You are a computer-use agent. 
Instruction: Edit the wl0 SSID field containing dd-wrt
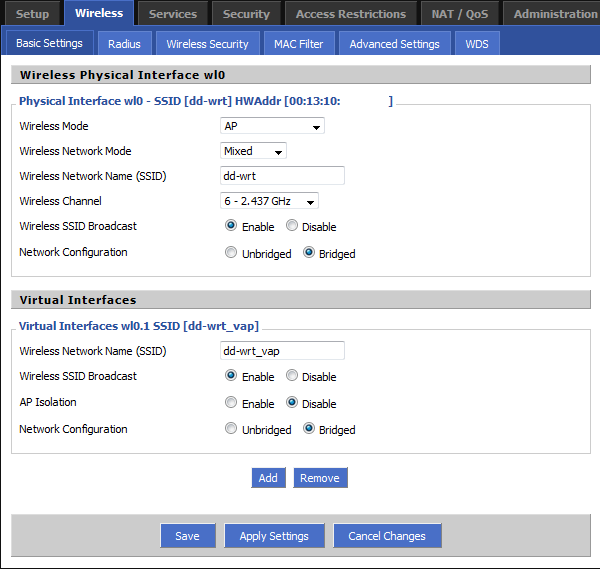(282, 176)
